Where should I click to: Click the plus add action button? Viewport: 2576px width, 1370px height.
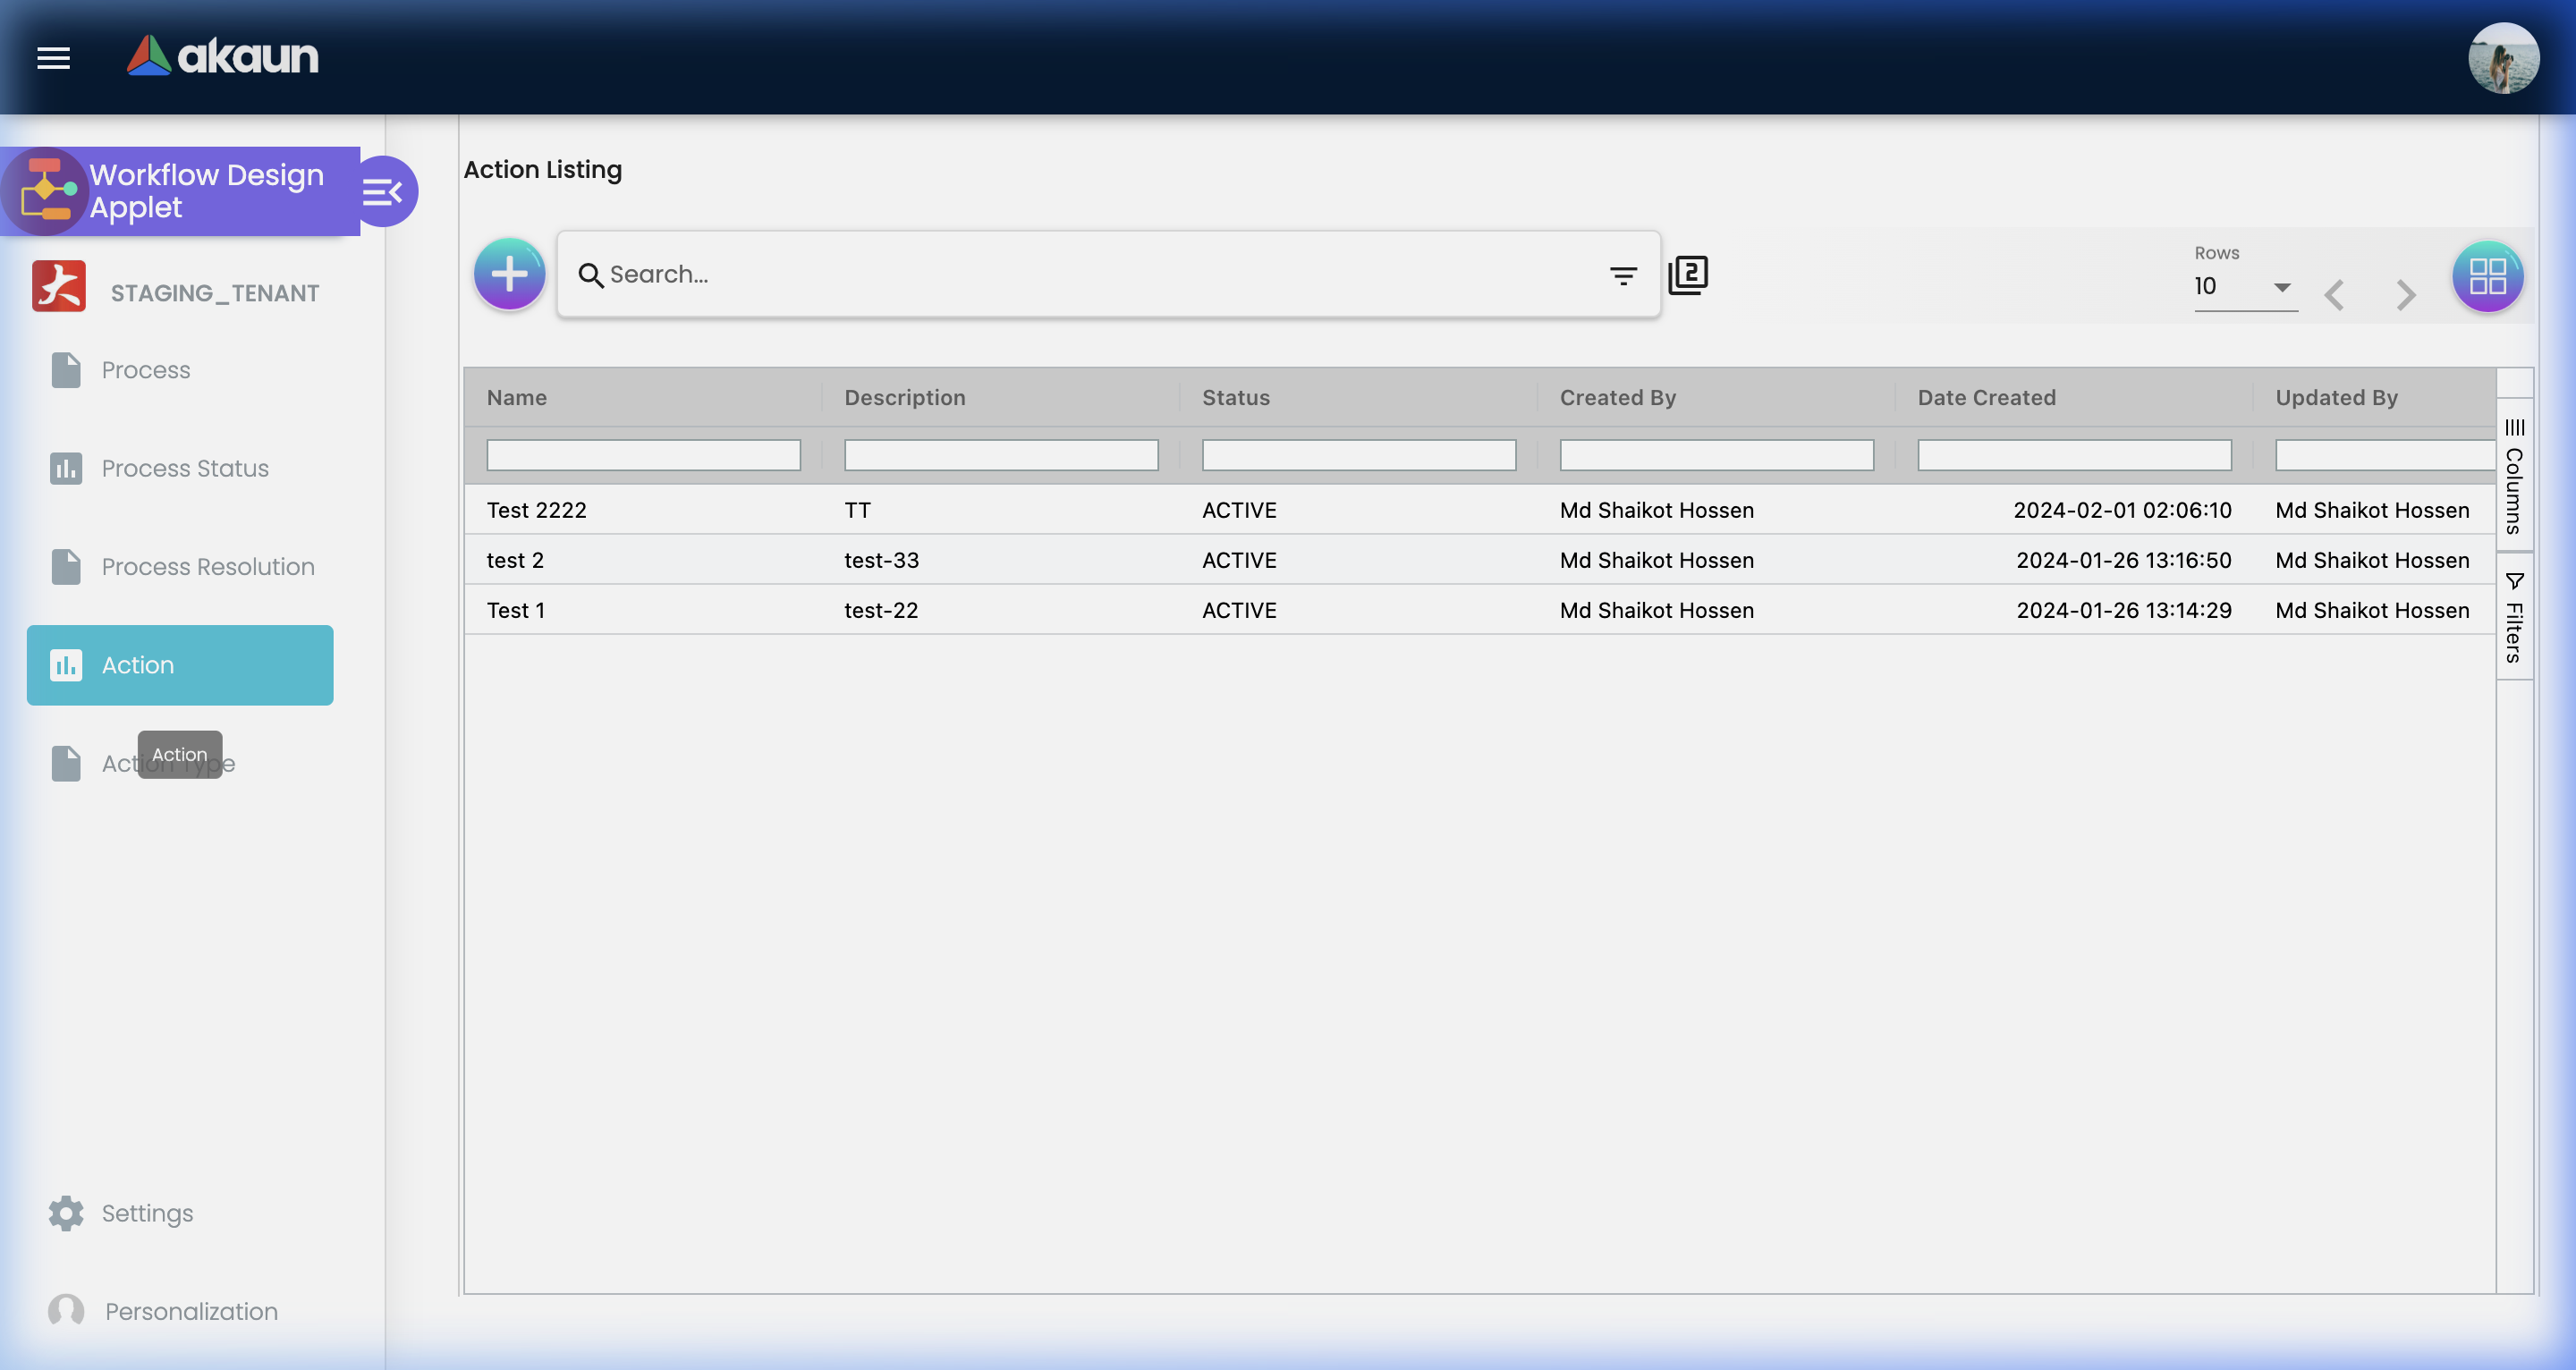tap(509, 274)
